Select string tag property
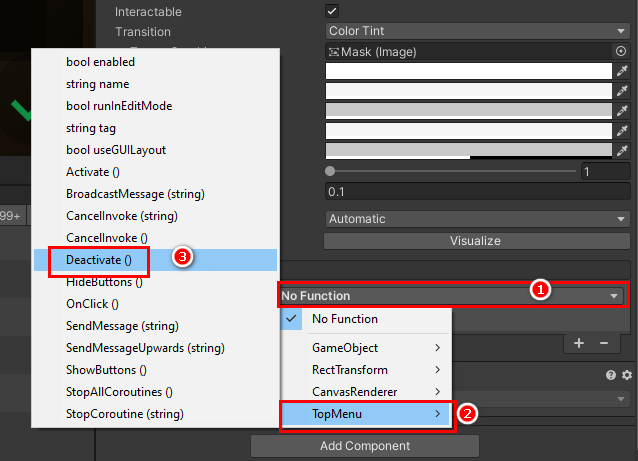The image size is (638, 461). pyautogui.click(x=155, y=128)
